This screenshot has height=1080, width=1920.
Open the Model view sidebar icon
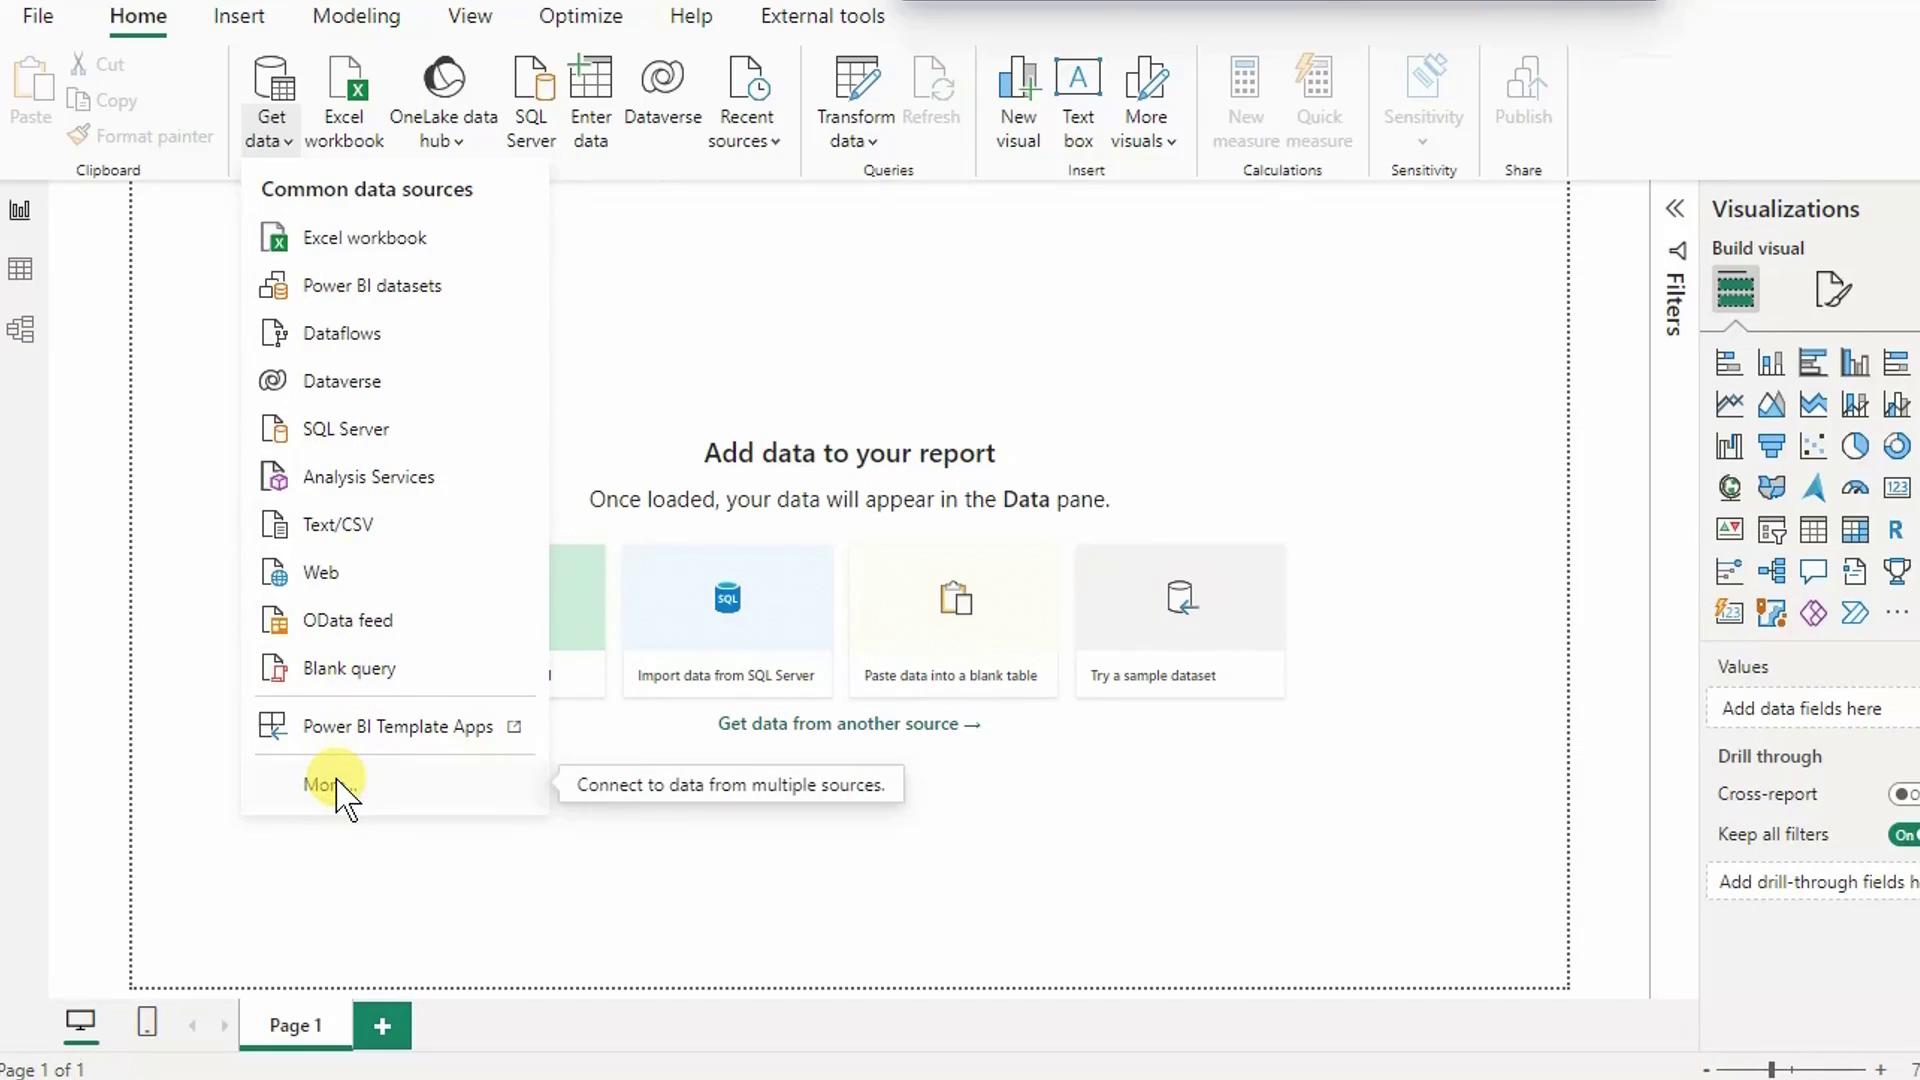pyautogui.click(x=20, y=329)
